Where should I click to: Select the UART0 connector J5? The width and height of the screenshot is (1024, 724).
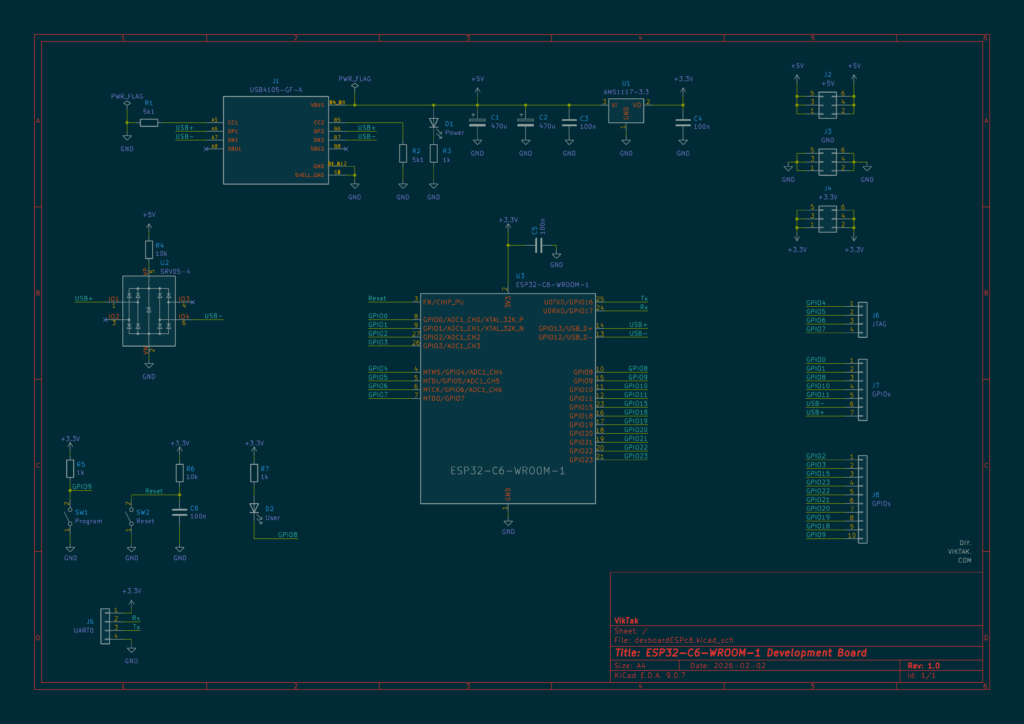pos(105,627)
